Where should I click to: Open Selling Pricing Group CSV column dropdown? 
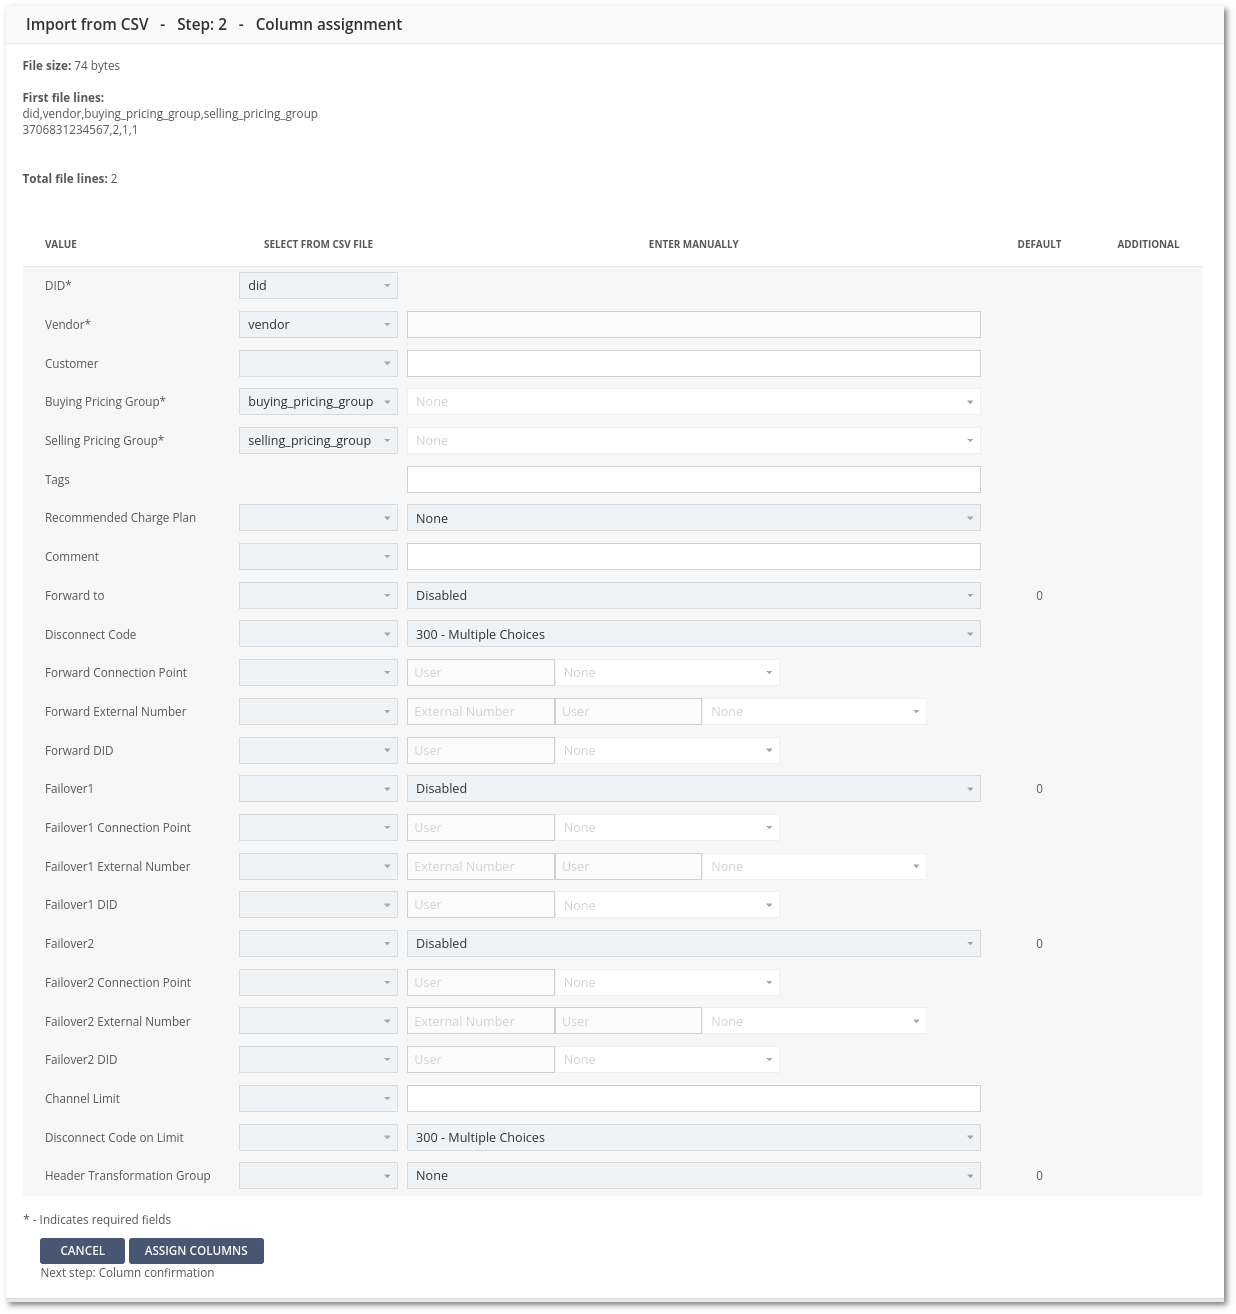(318, 441)
